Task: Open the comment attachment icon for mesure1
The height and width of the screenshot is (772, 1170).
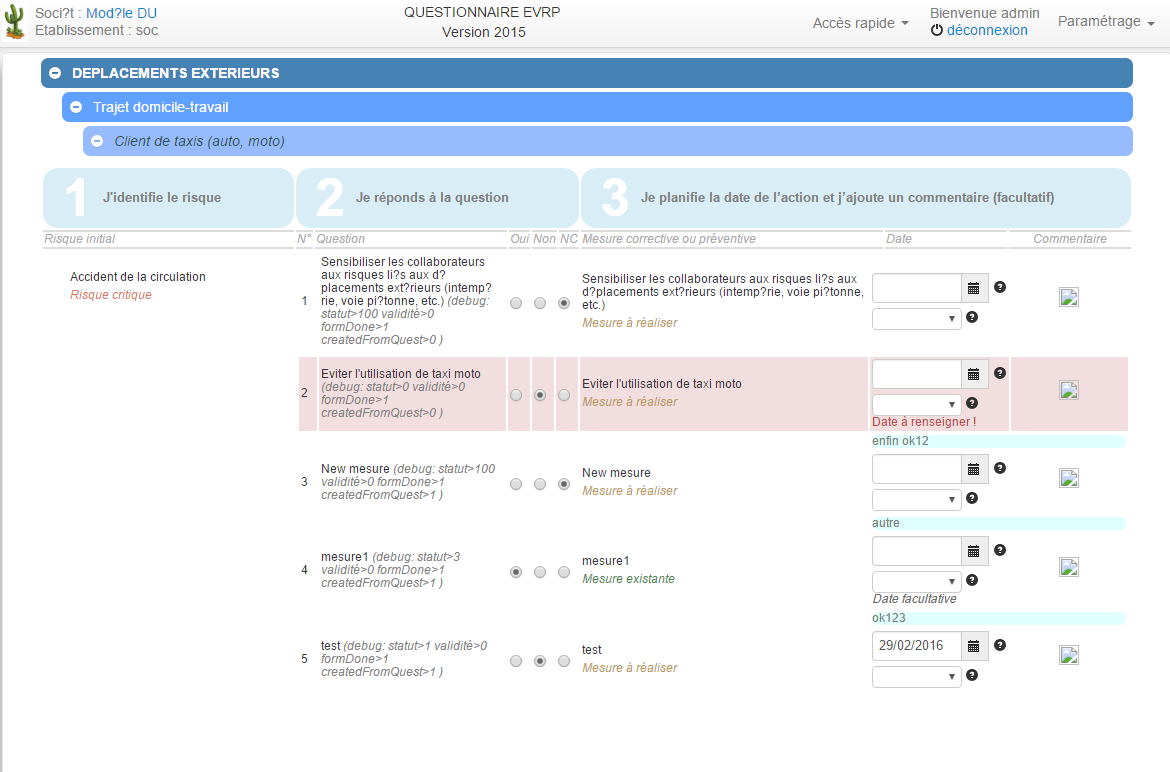Action: pyautogui.click(x=1069, y=566)
